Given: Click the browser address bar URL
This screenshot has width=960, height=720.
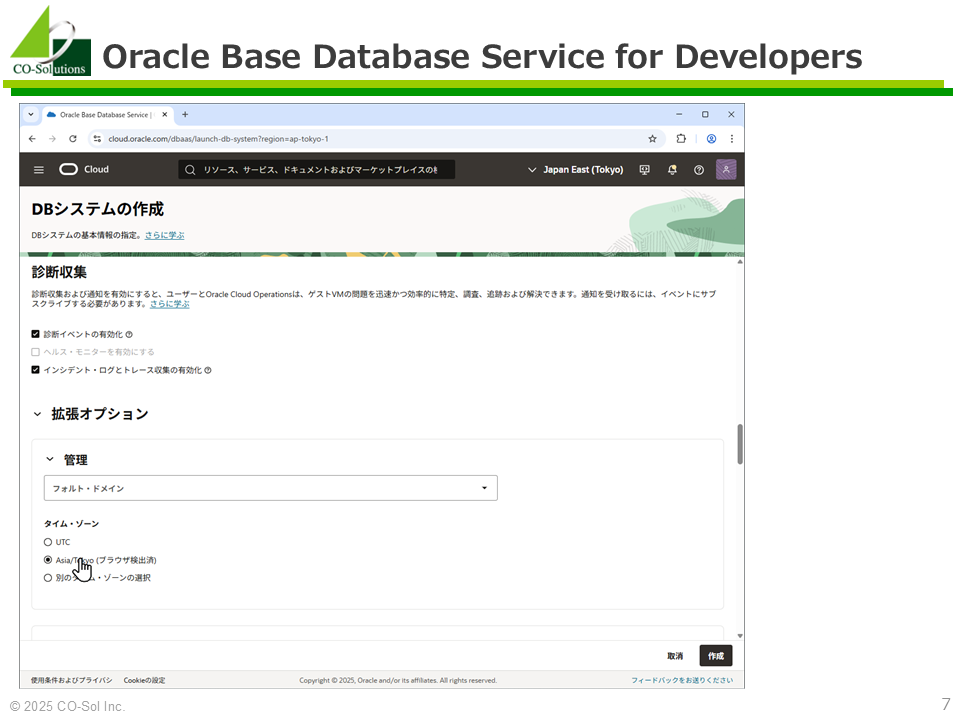Looking at the screenshot, I should pos(219,139).
